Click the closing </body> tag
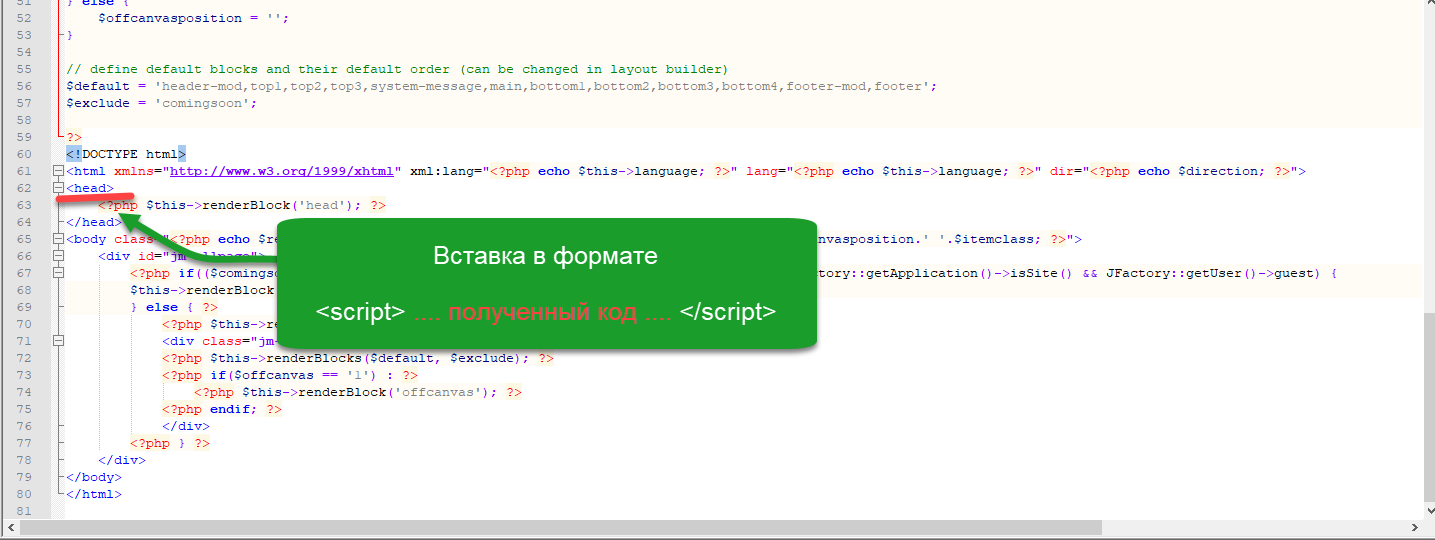Screen dimensions: 1435x540 tap(94, 477)
